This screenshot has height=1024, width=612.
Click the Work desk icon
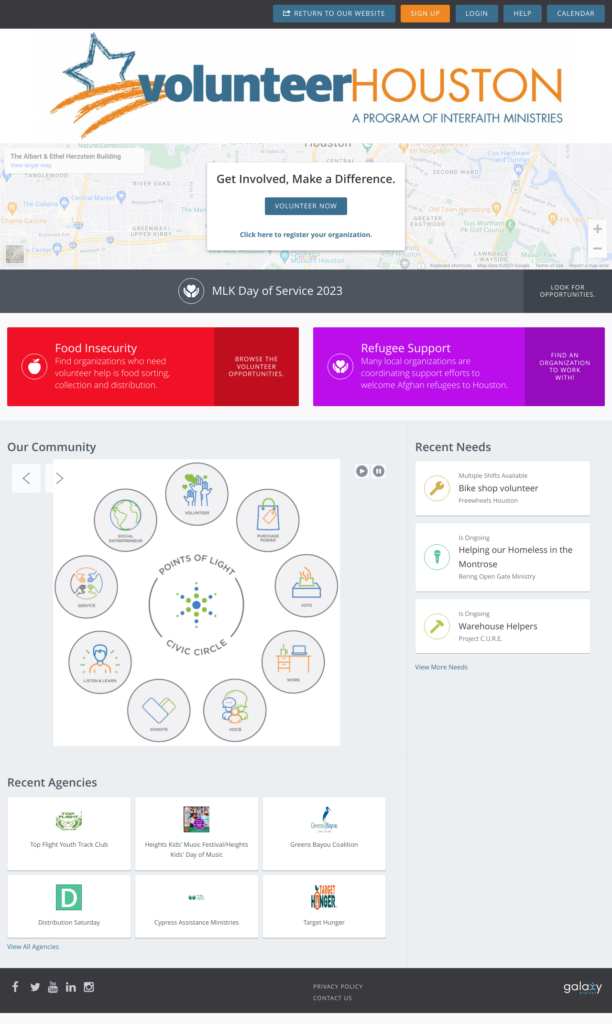click(293, 661)
